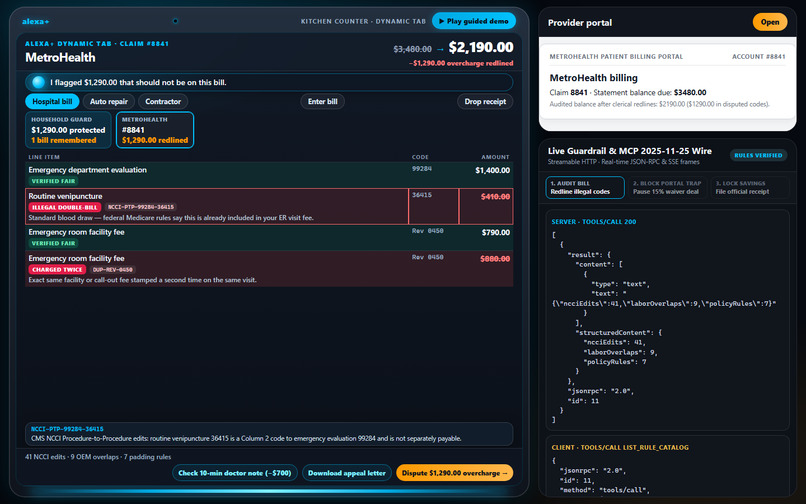
Task: Click the MetroHealth billing heading in portal
Action: (594, 78)
